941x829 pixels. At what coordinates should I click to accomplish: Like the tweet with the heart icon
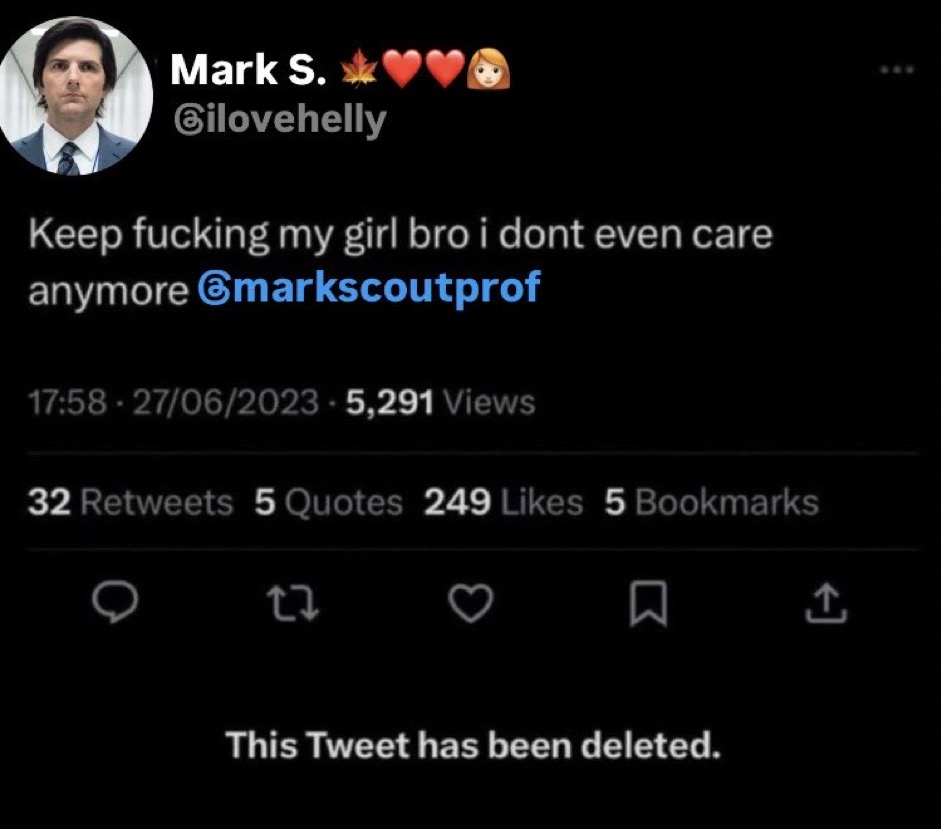[469, 604]
